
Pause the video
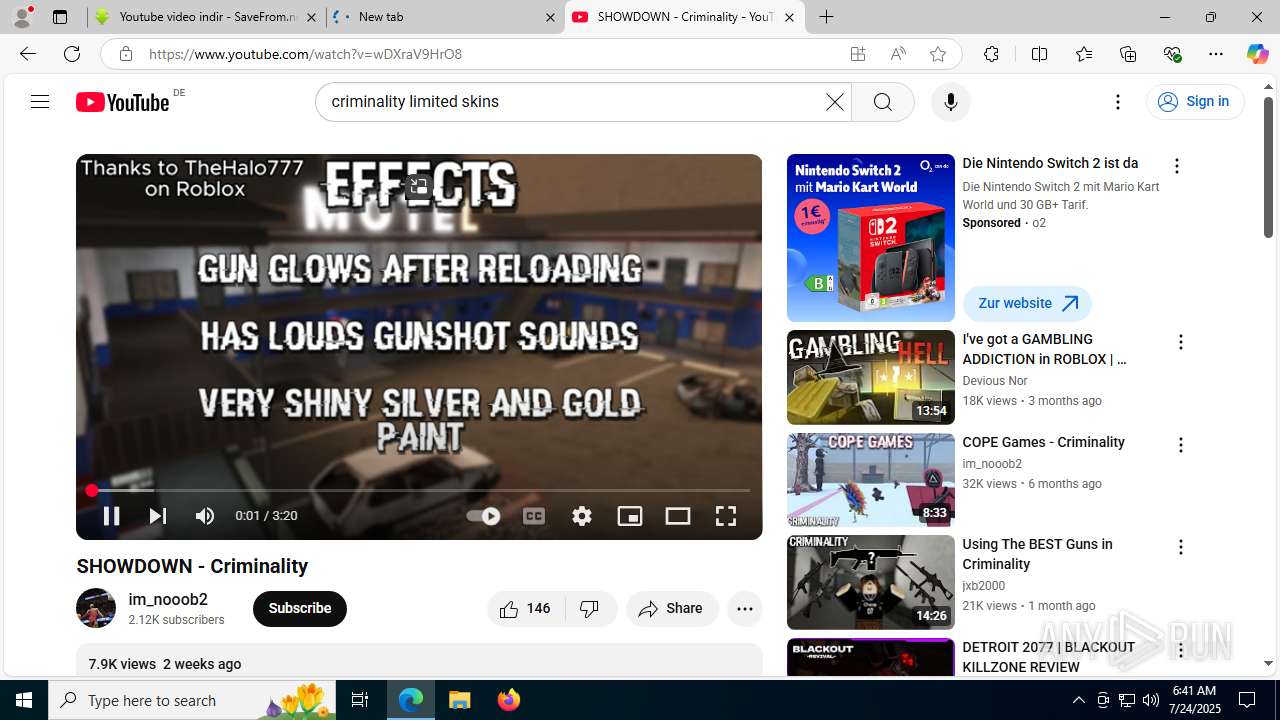[x=111, y=516]
